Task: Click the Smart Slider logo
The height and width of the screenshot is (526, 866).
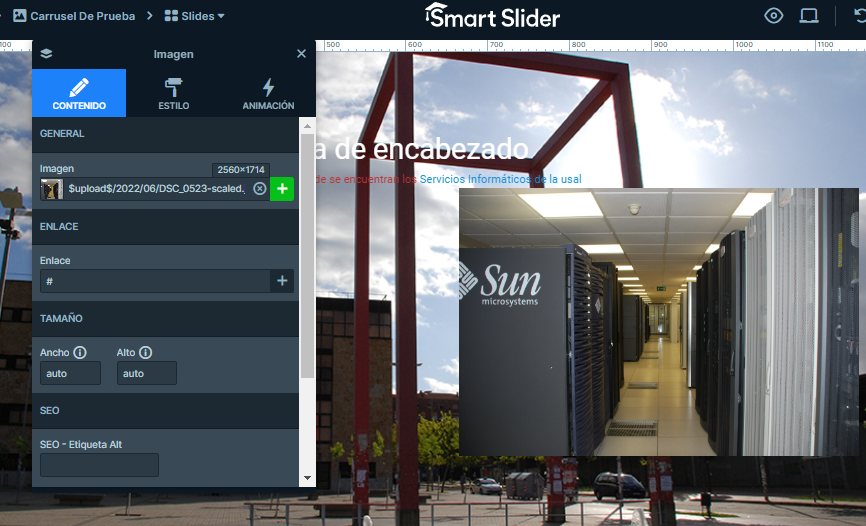Action: [493, 16]
